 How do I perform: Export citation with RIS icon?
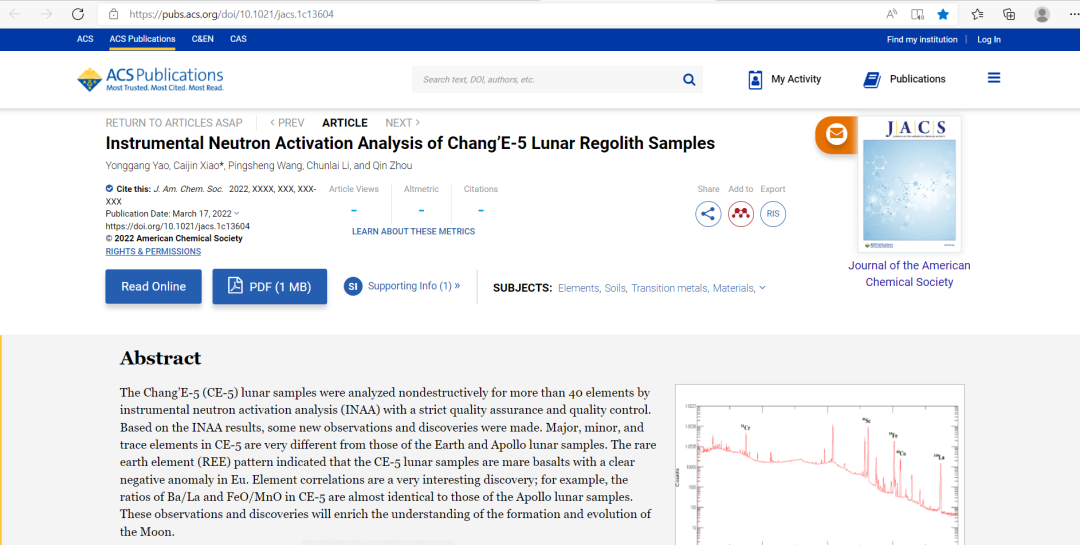point(772,214)
